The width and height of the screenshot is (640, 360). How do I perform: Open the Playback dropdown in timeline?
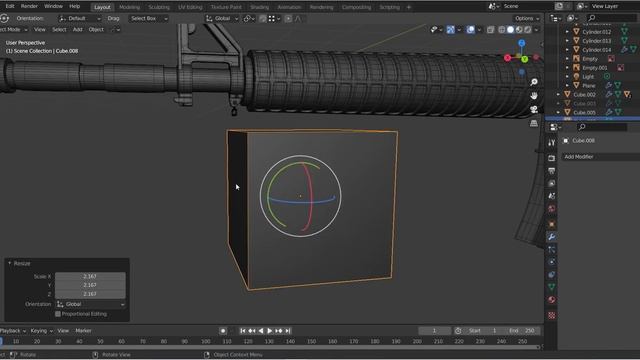coord(13,331)
